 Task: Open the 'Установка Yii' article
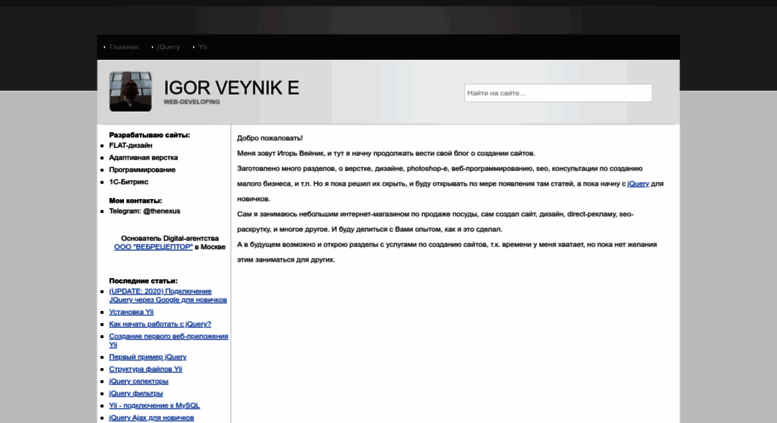tap(131, 312)
